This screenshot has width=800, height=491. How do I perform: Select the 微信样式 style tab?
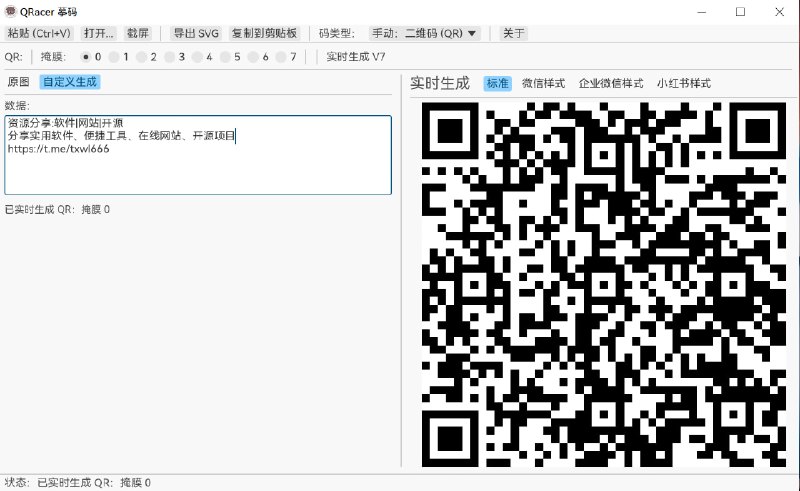coord(543,83)
